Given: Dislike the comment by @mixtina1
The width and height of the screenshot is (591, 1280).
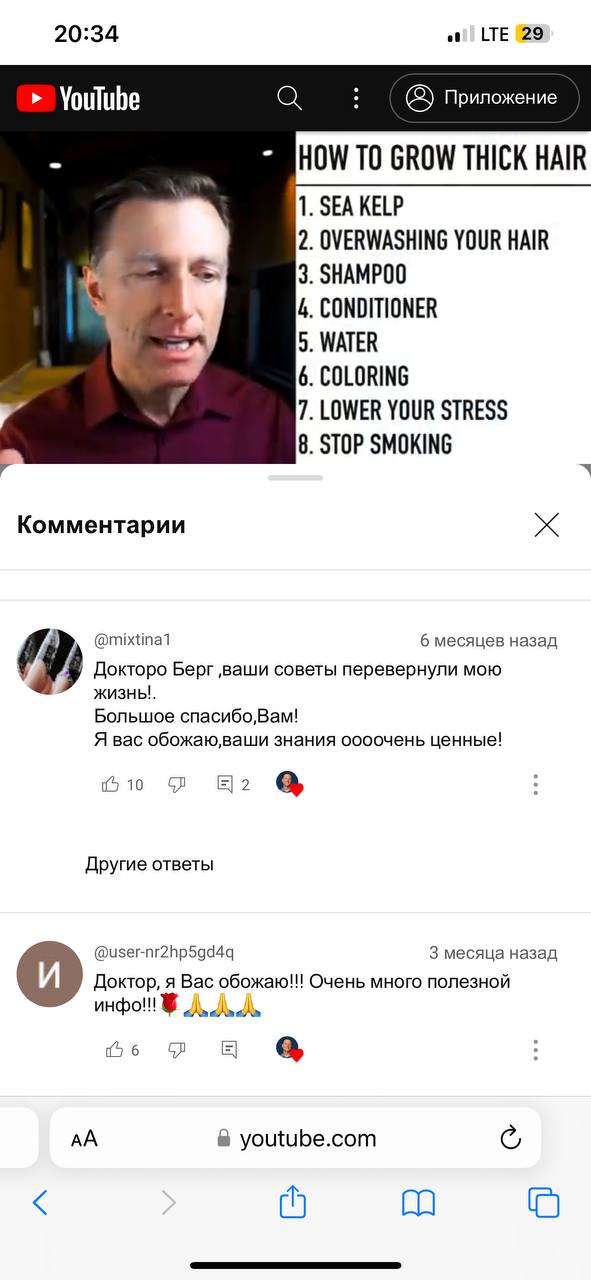Looking at the screenshot, I should (177, 785).
